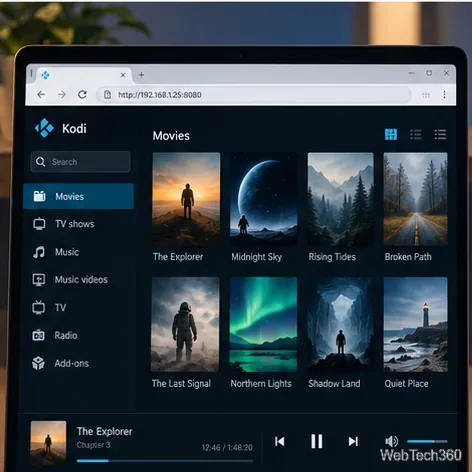Adjust the volume slider
472x472 pixels.
(427, 441)
